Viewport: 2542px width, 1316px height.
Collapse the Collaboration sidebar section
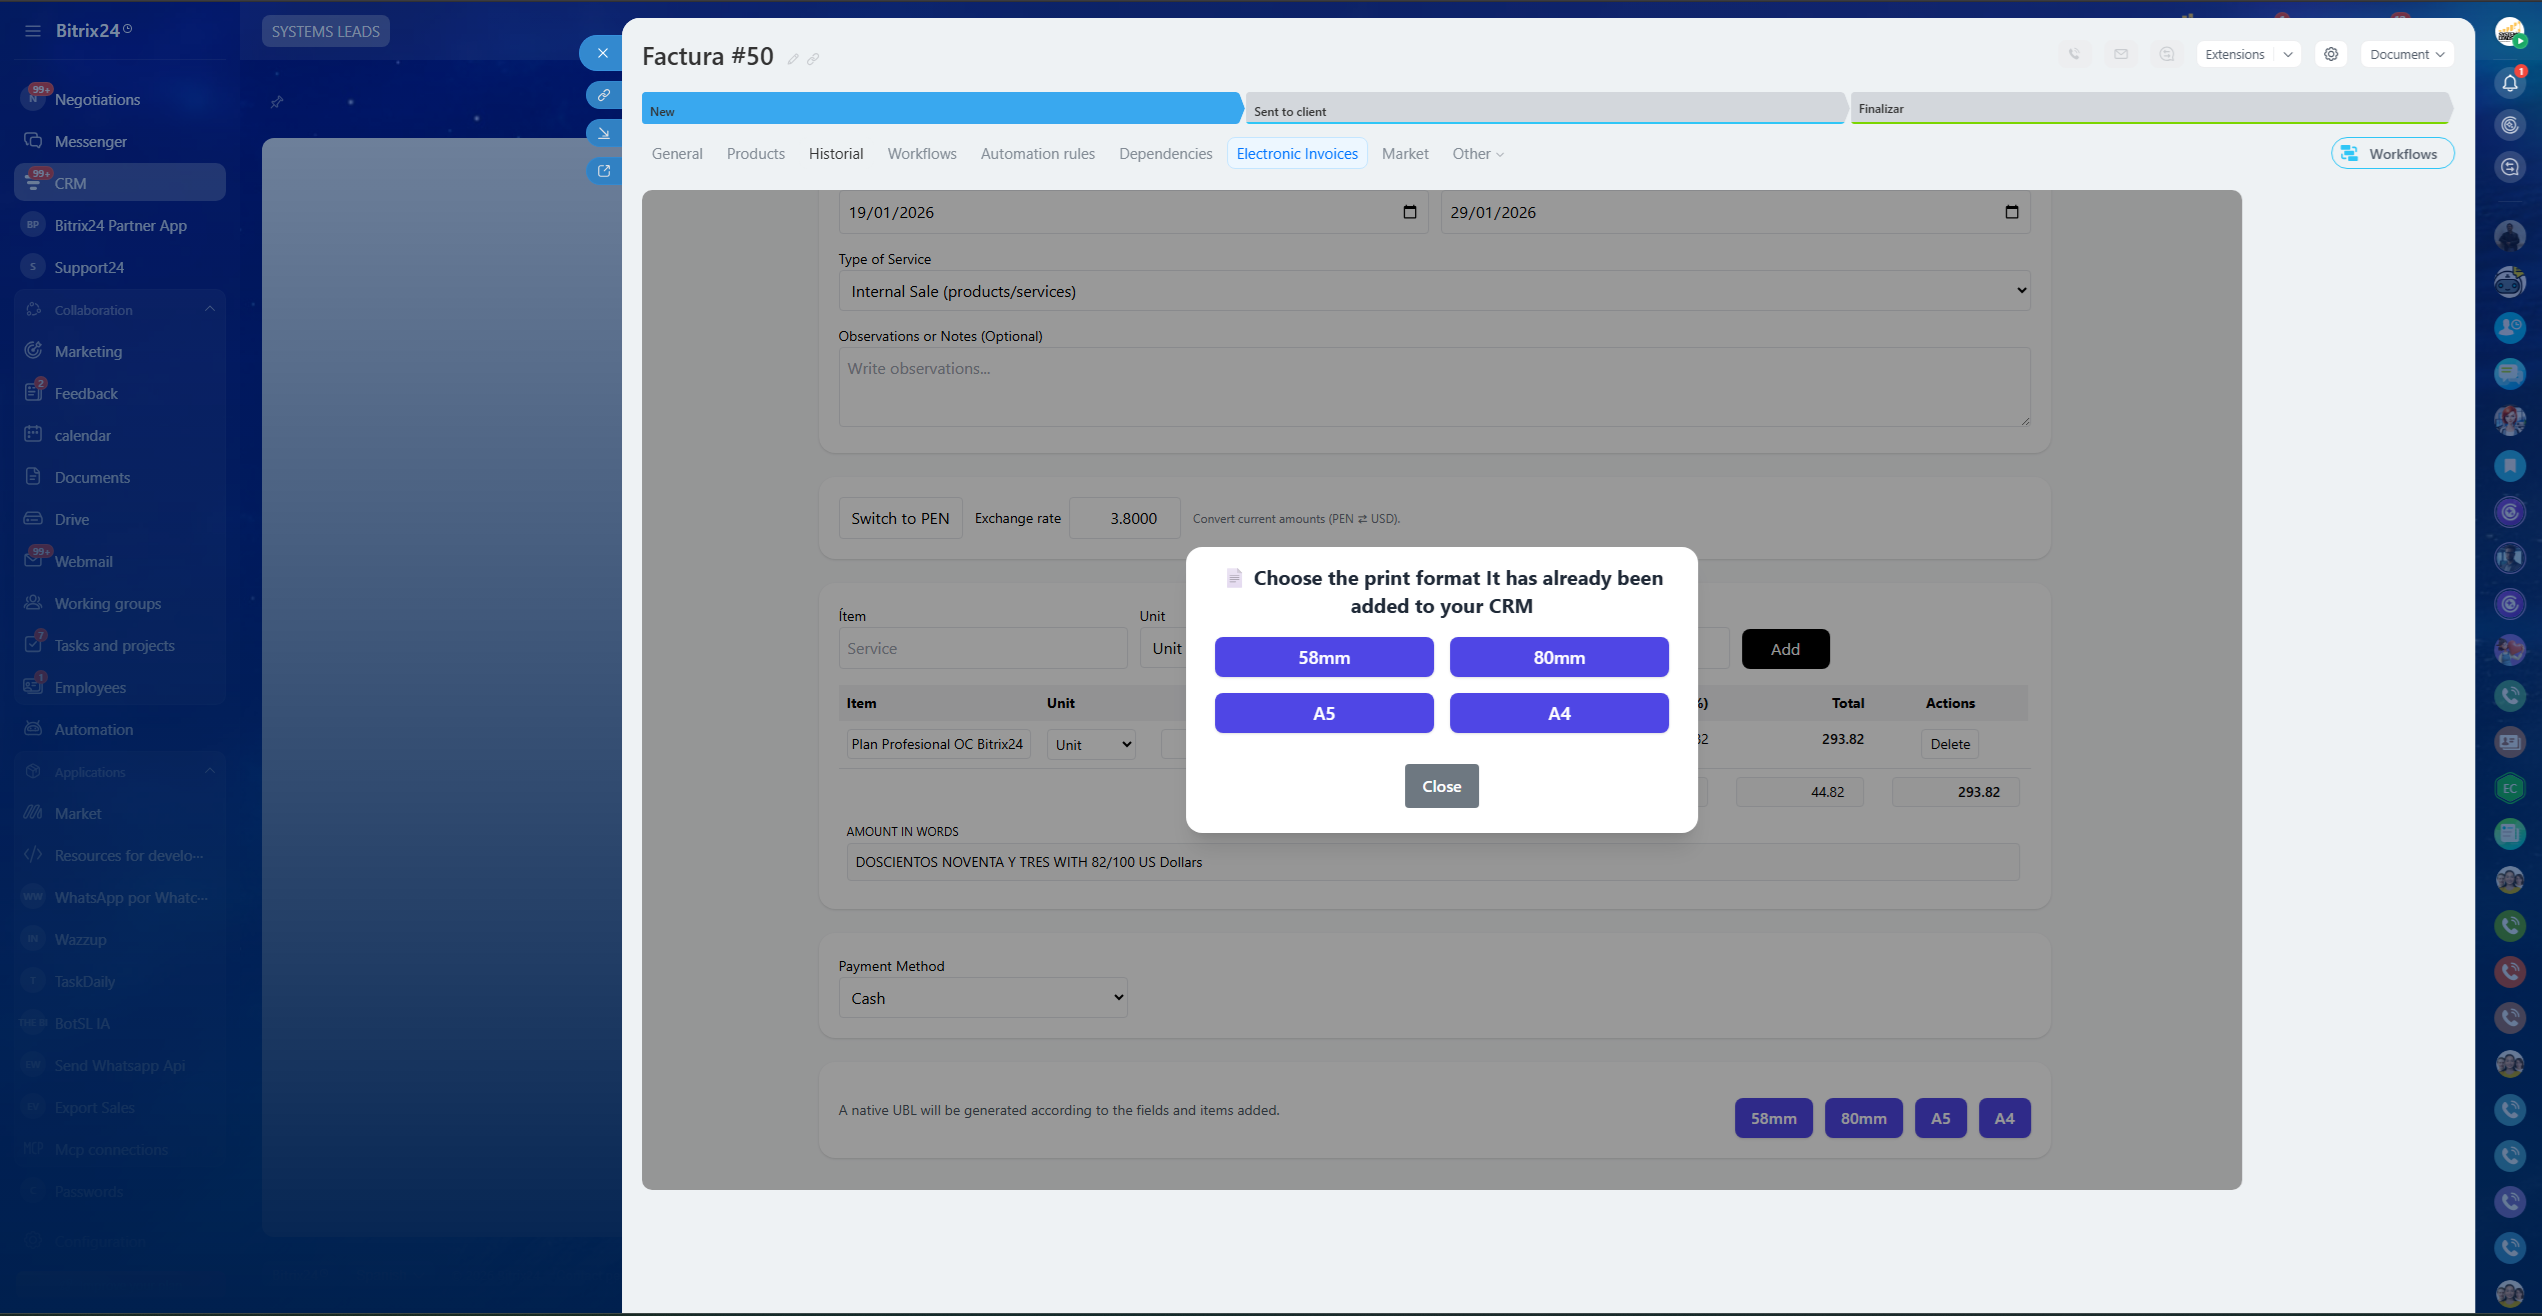209,309
